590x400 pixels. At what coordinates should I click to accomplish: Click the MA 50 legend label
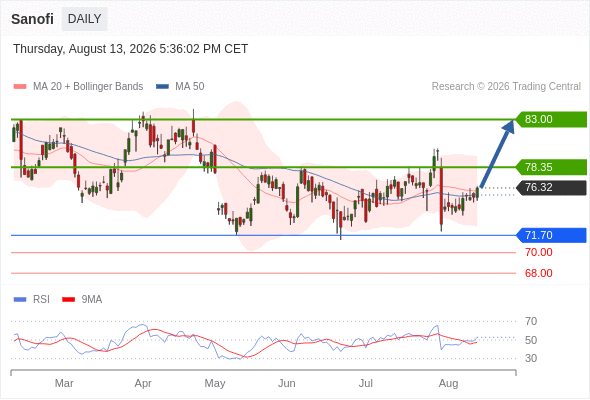click(x=190, y=87)
